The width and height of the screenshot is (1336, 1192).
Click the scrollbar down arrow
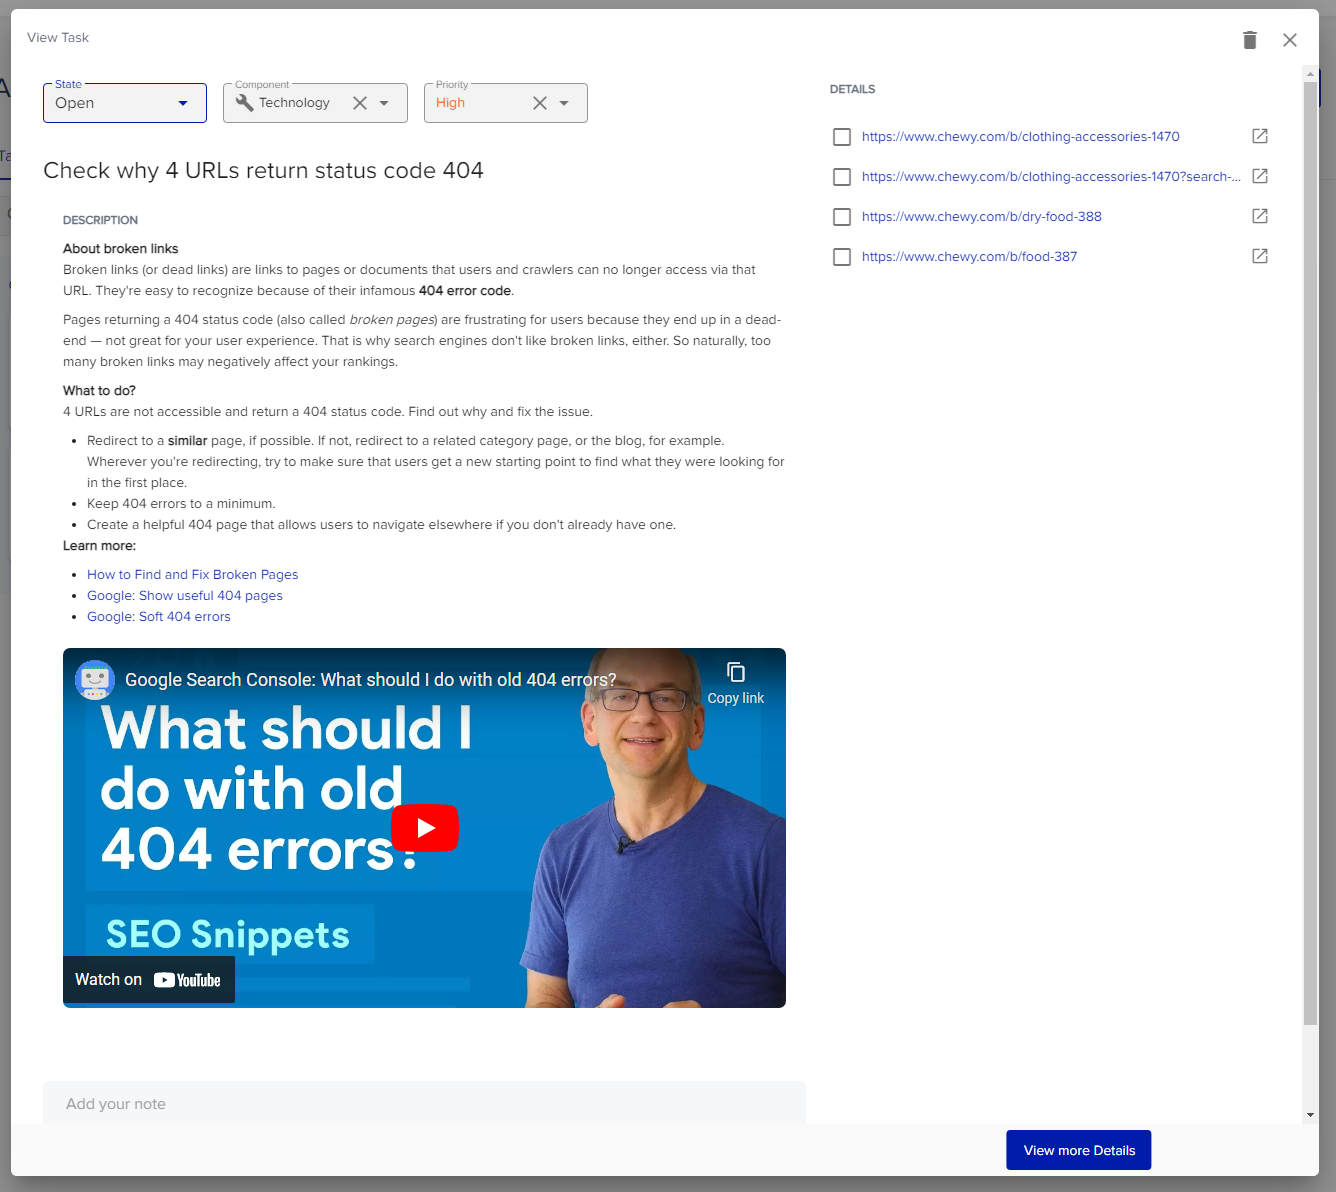tap(1310, 1115)
